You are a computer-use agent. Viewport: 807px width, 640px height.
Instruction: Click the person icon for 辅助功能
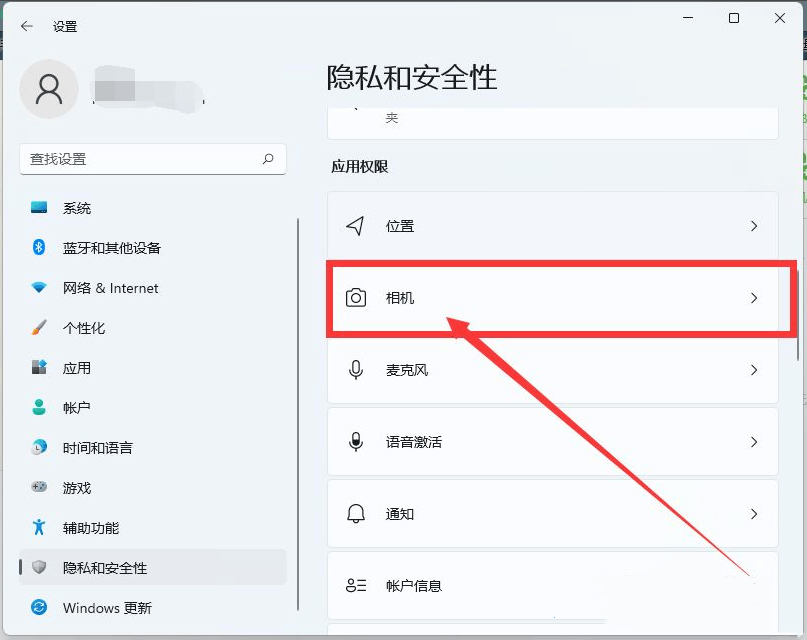(38, 528)
